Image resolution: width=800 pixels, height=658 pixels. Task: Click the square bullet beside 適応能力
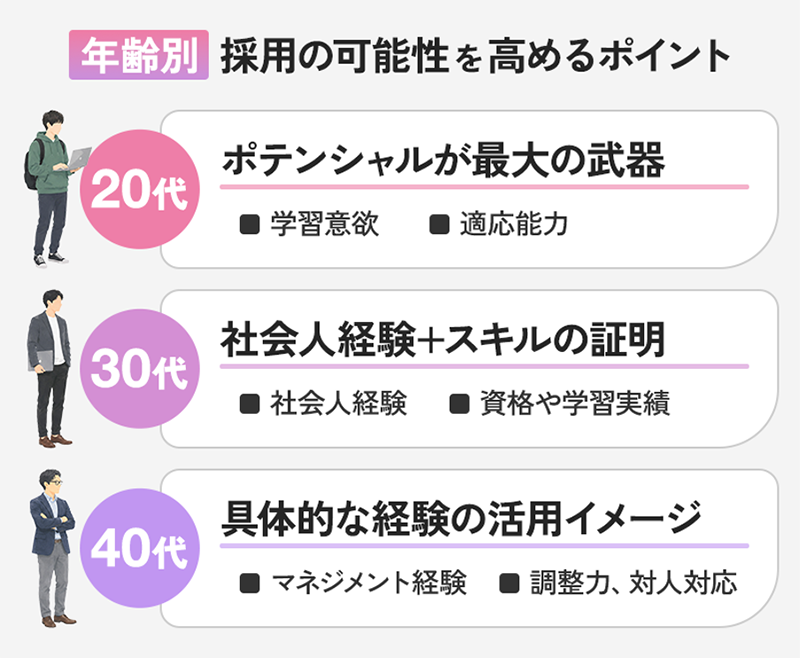439,224
